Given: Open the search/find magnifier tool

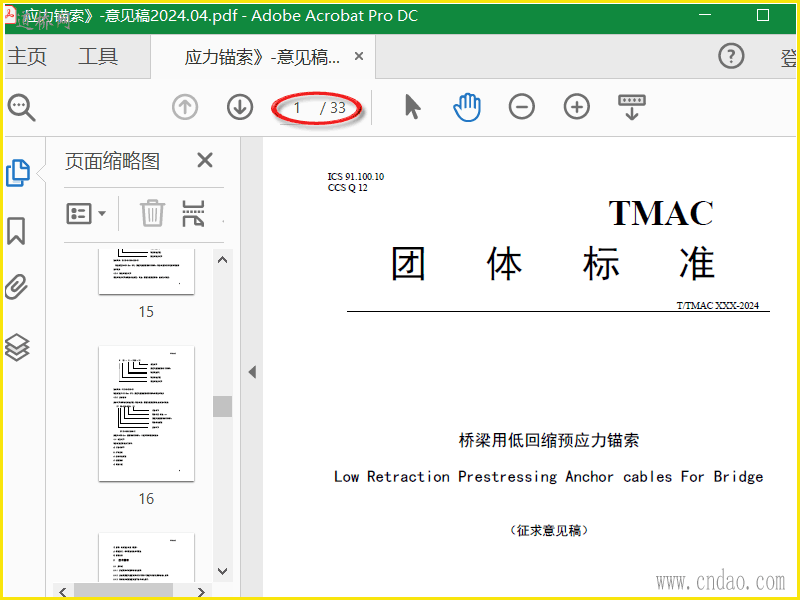Looking at the screenshot, I should pos(21,108).
